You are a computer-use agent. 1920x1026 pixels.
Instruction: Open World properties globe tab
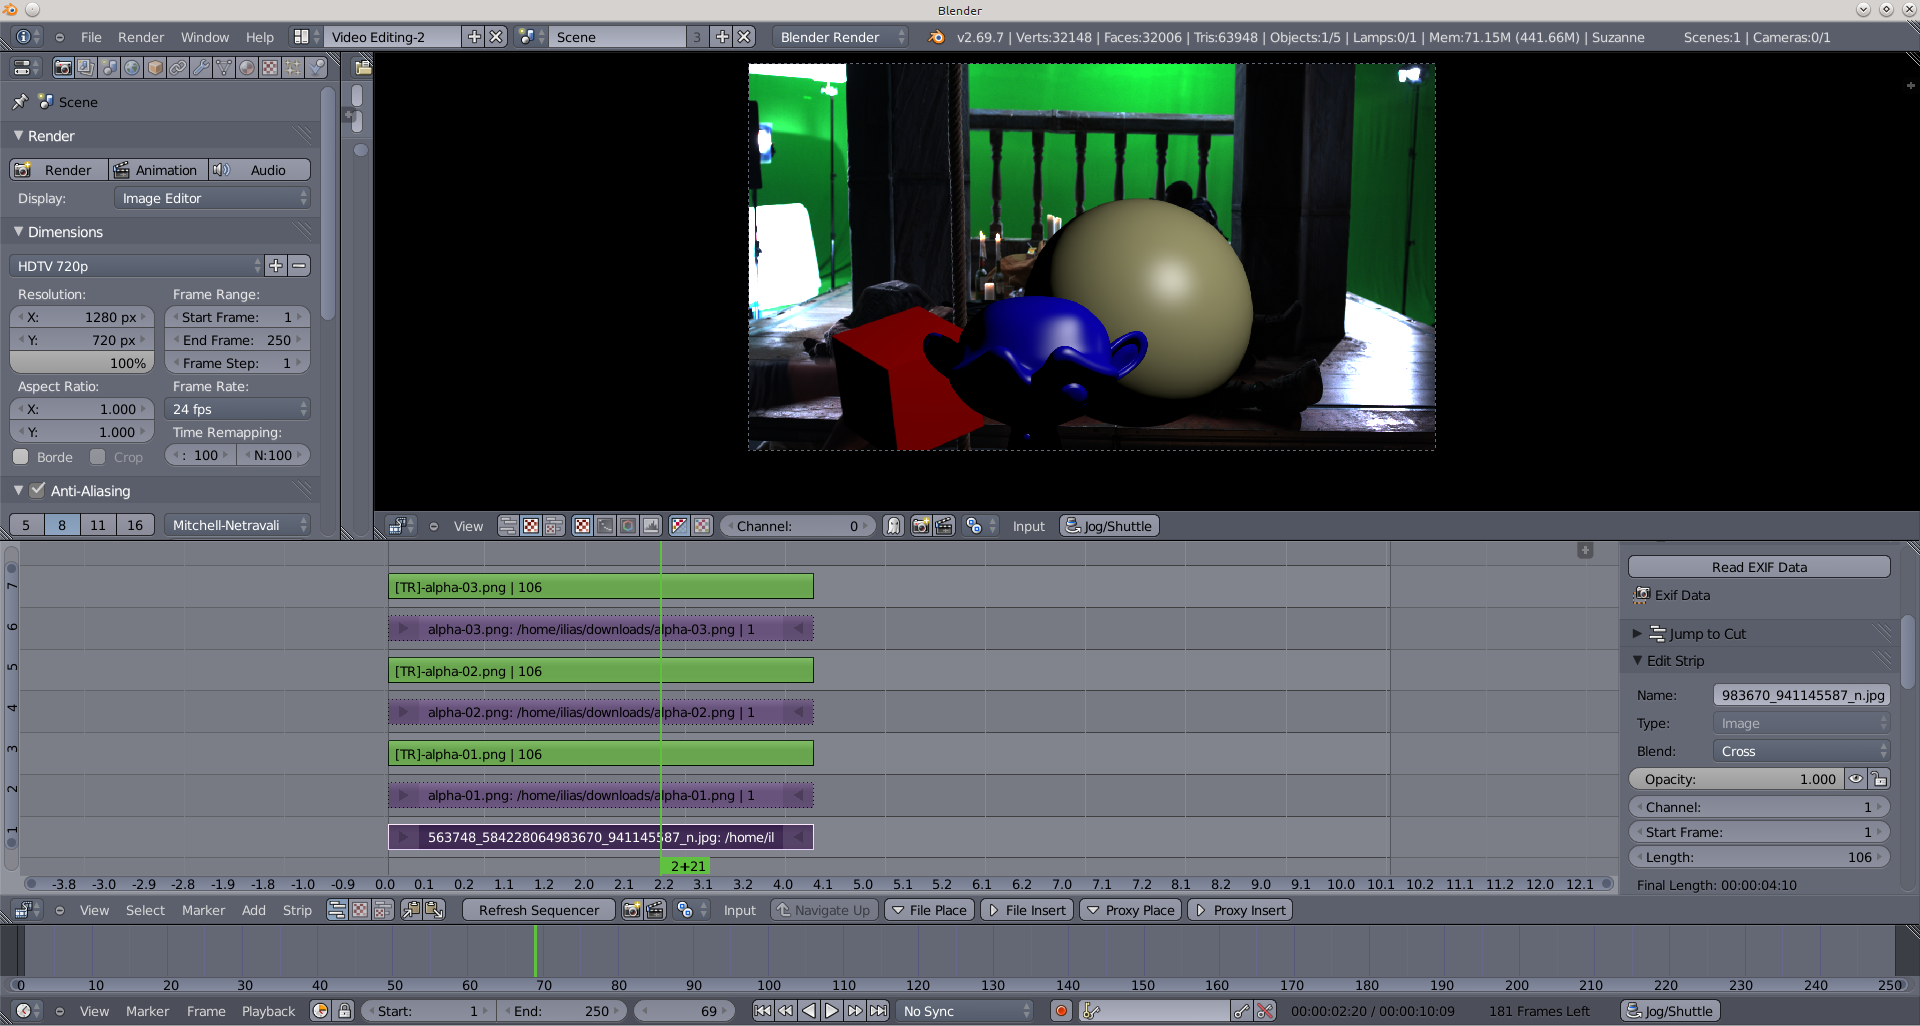(132, 68)
